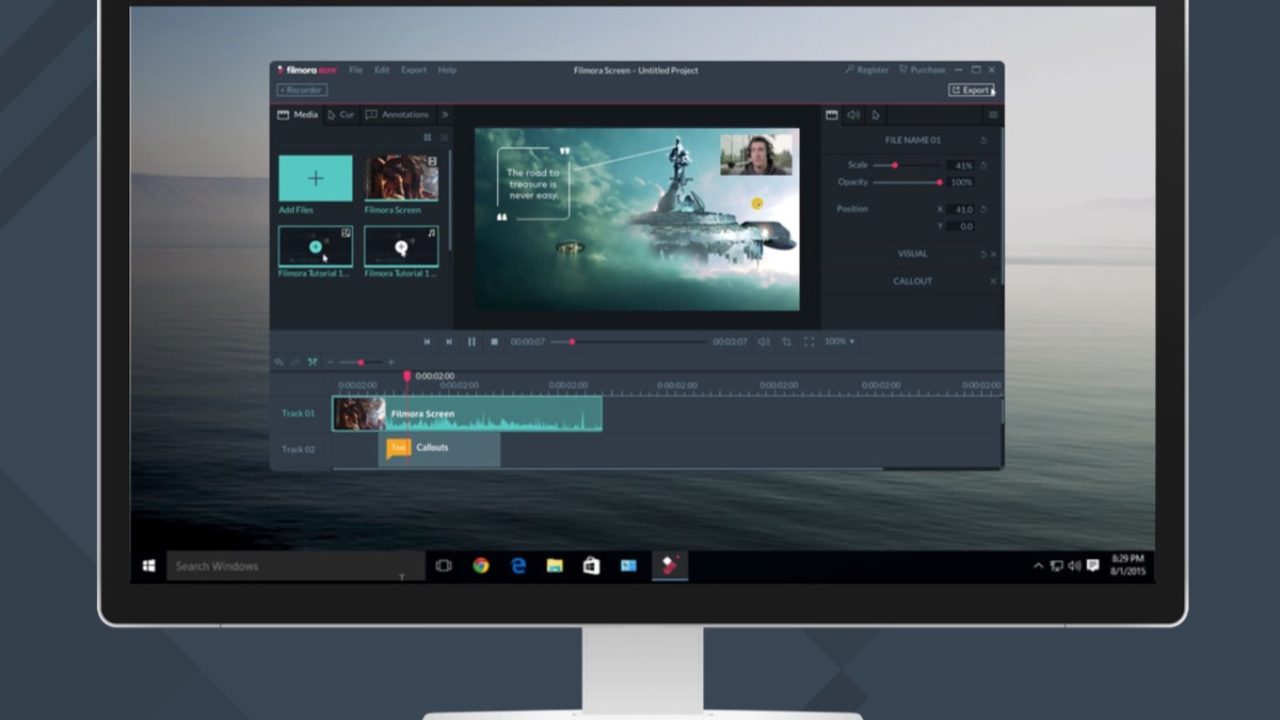Click the Scale value field 41%
Screen dimensions: 1280x720
[x=961, y=165]
